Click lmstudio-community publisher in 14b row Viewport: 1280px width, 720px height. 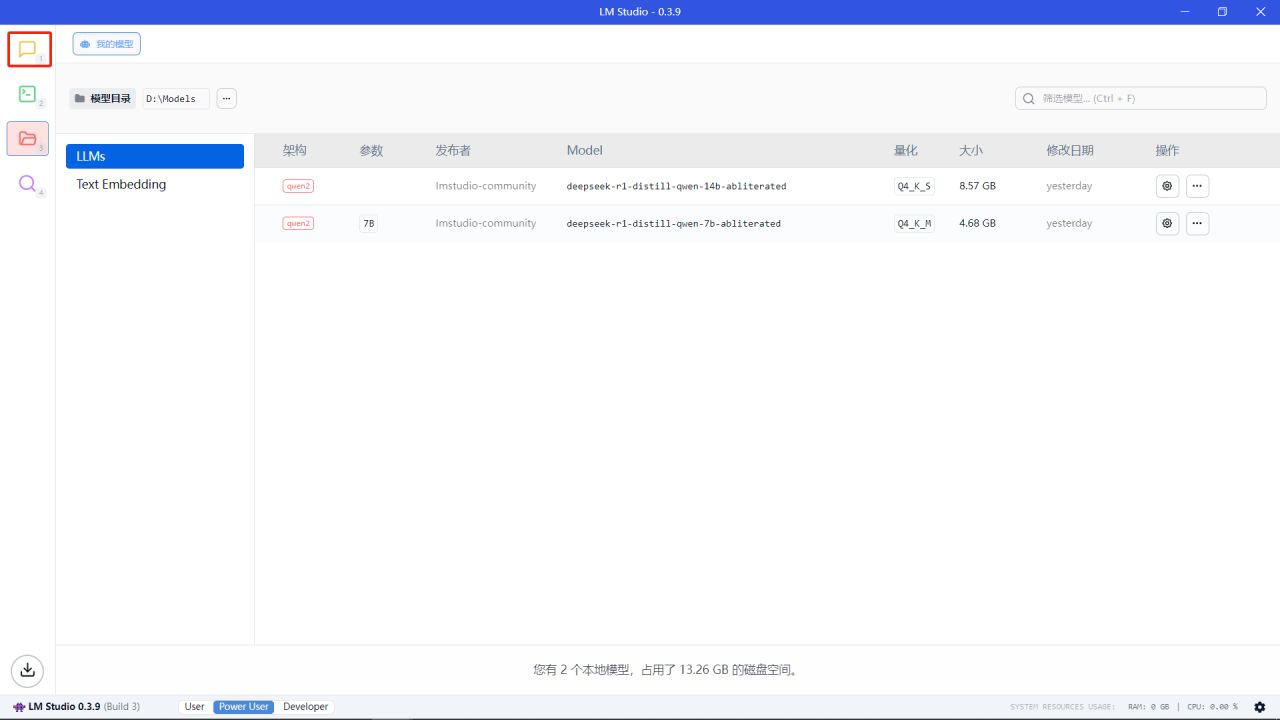coord(486,186)
